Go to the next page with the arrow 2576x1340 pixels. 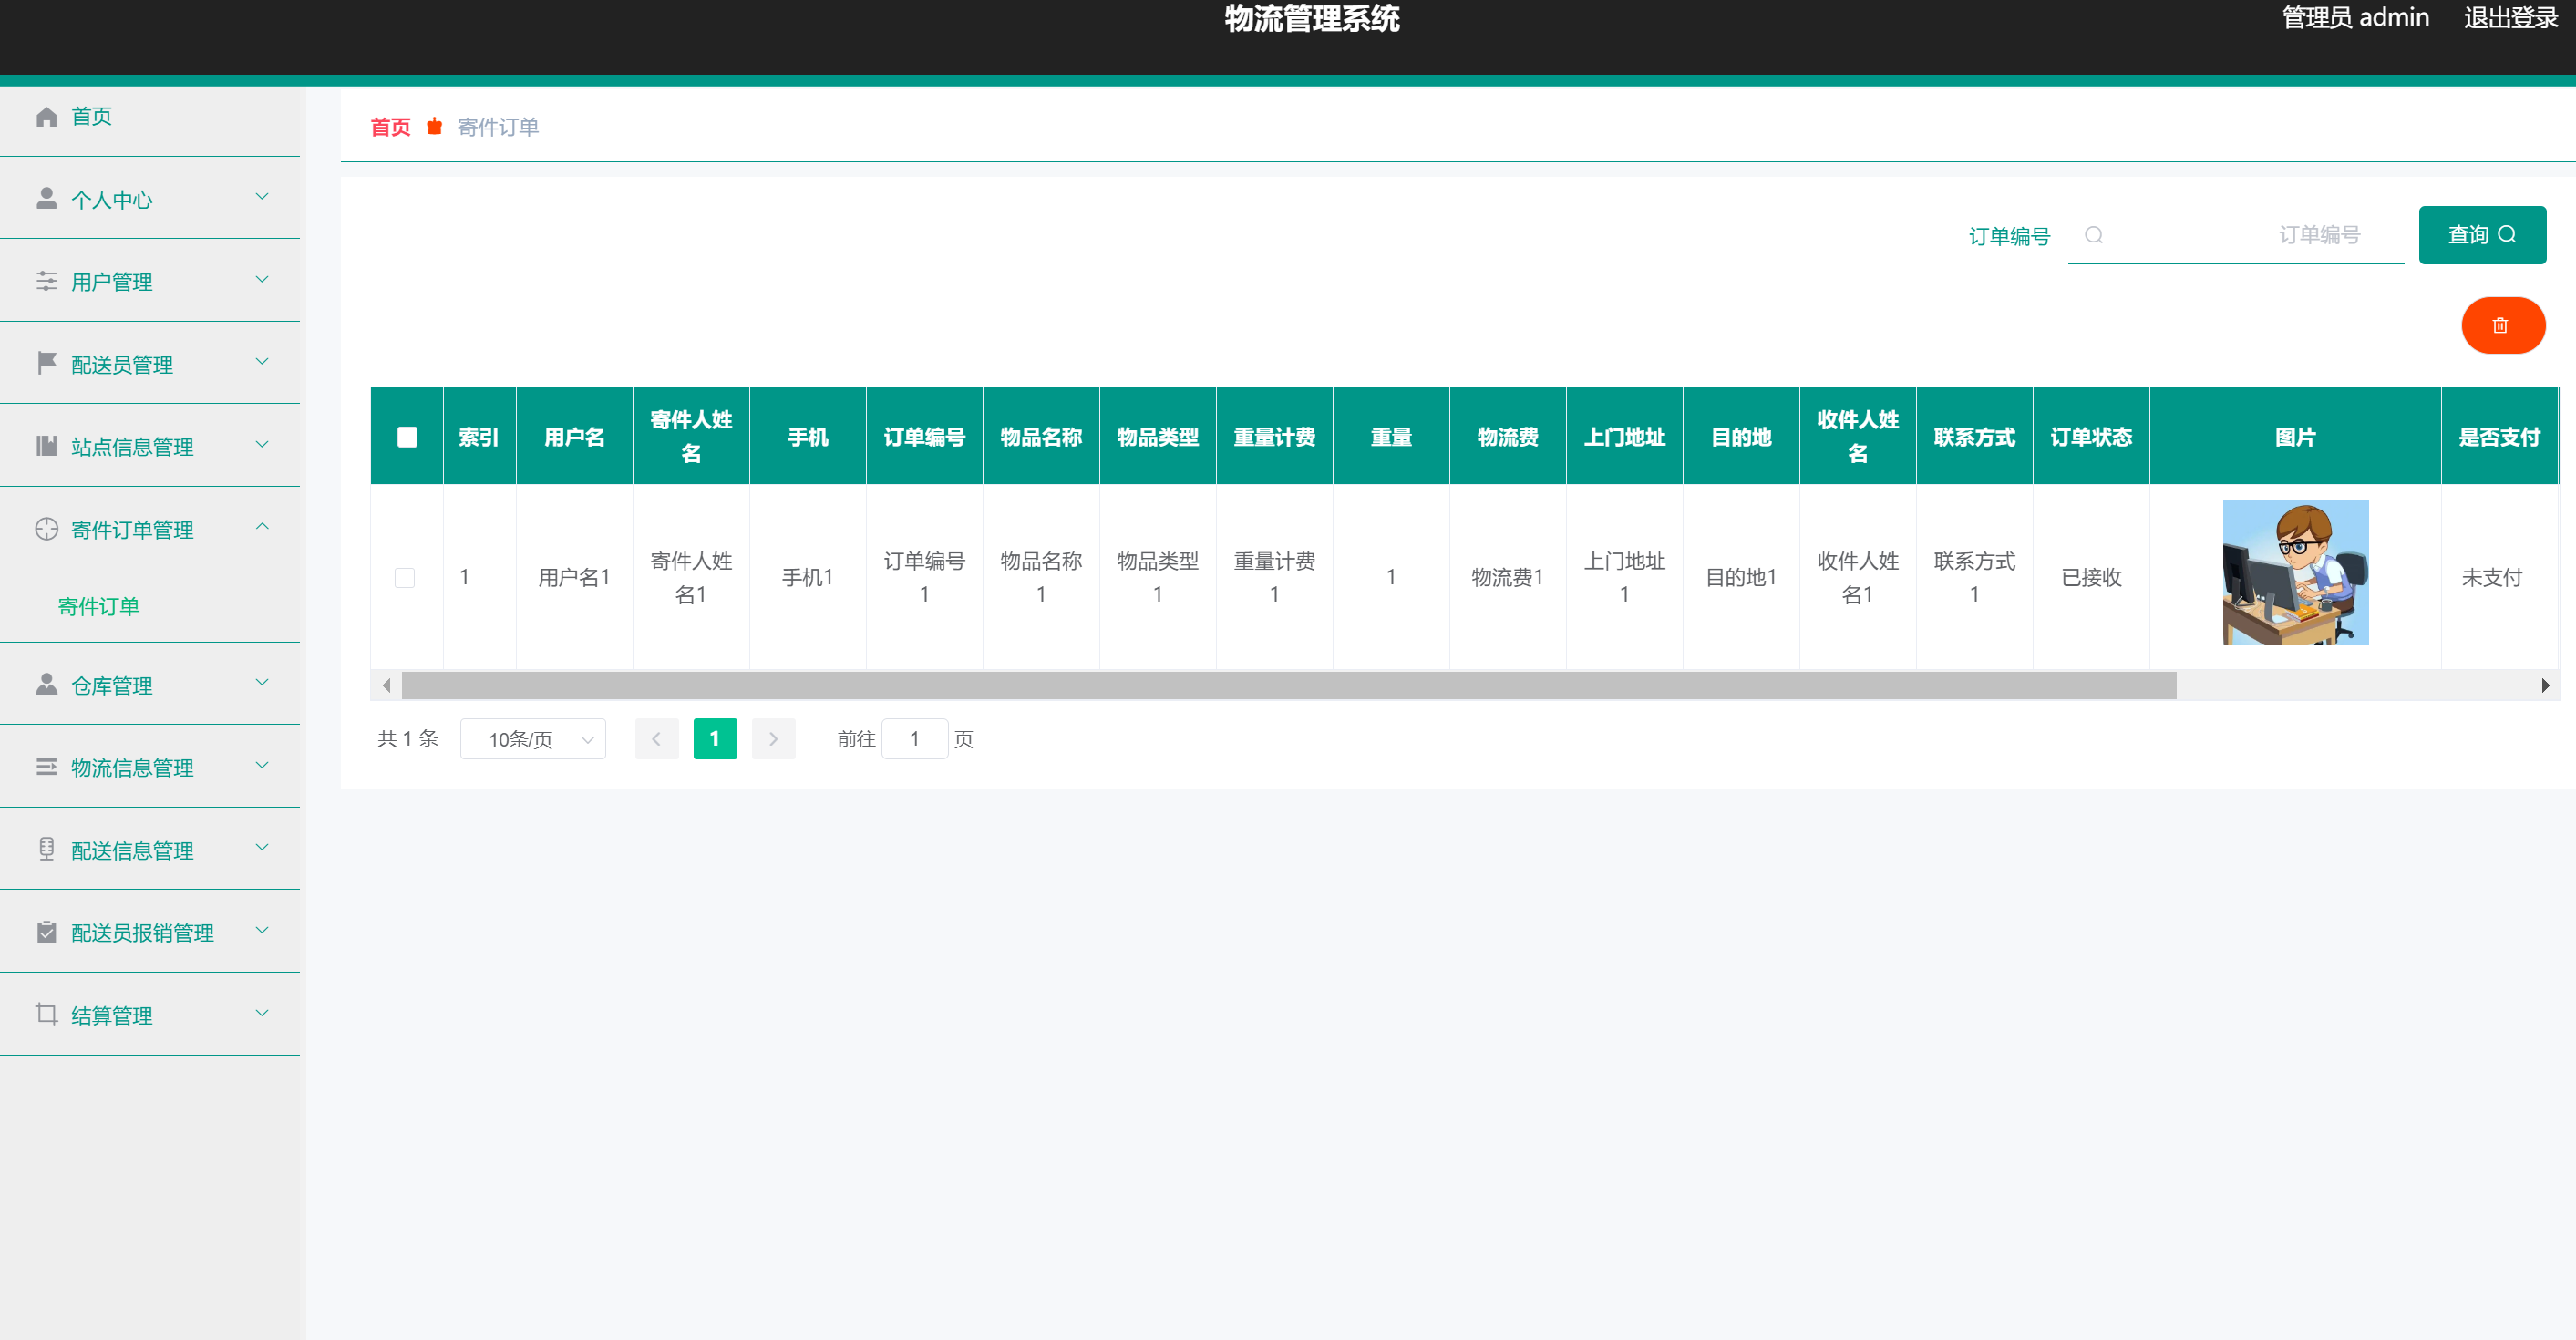773,739
